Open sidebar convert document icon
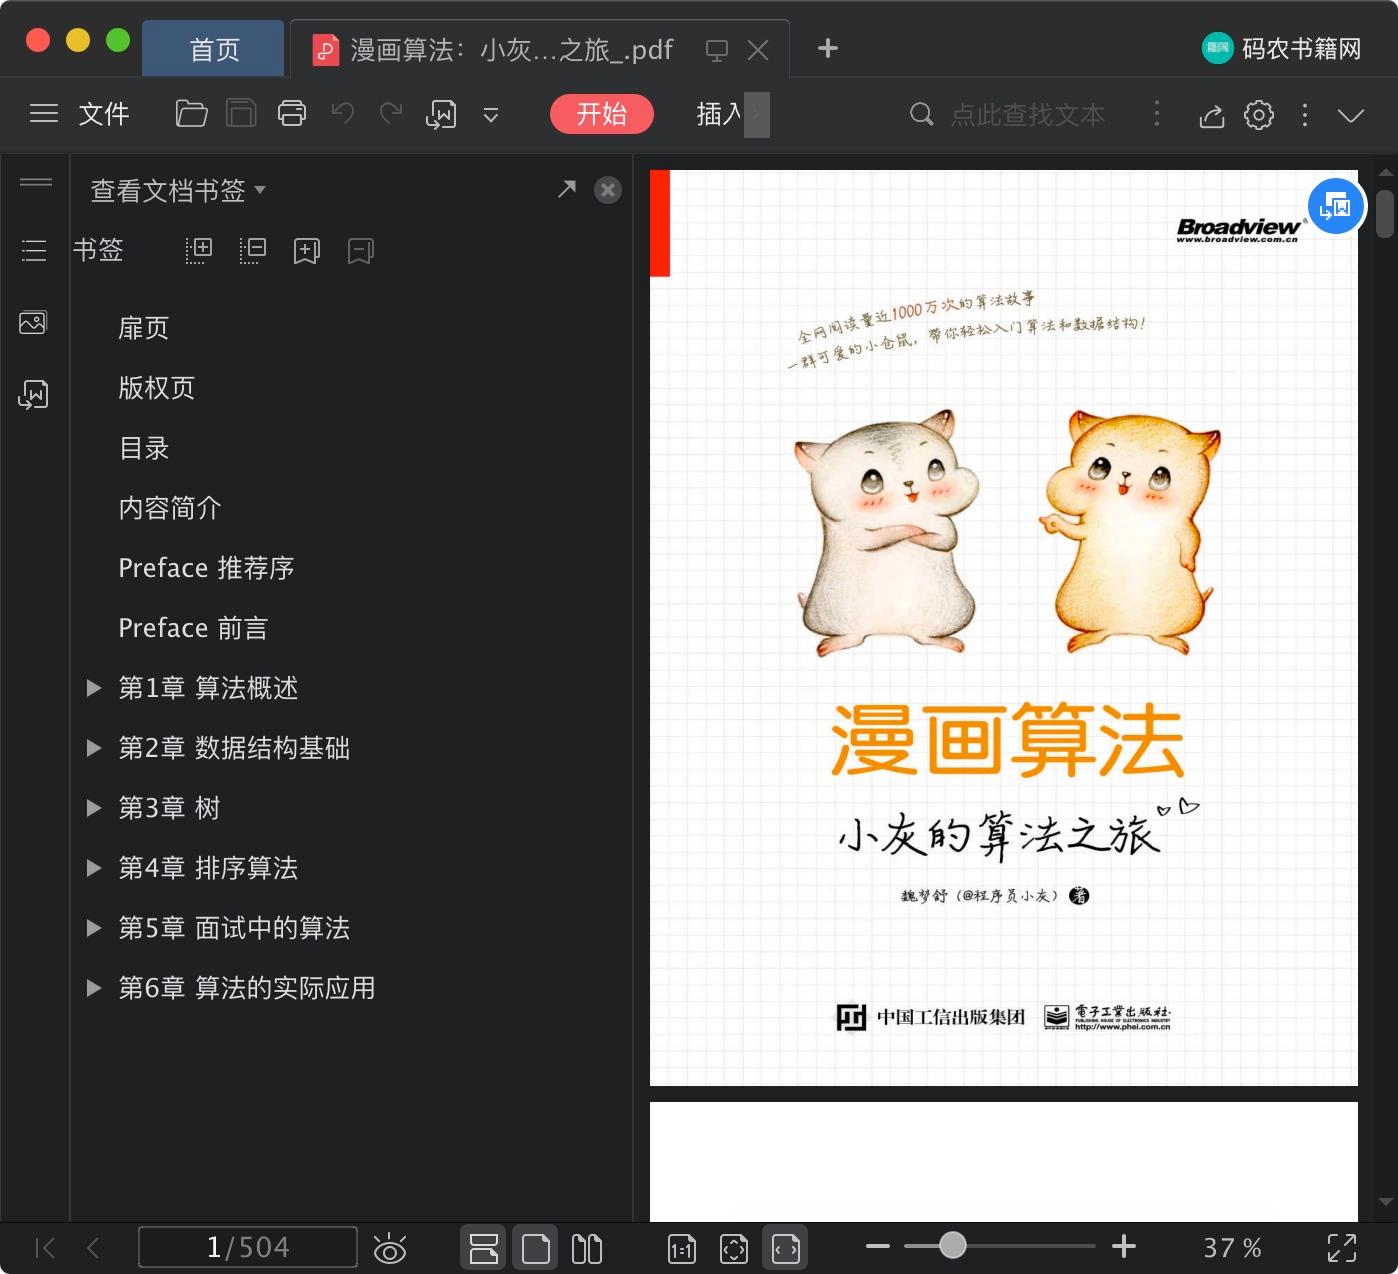The width and height of the screenshot is (1398, 1274). click(33, 395)
